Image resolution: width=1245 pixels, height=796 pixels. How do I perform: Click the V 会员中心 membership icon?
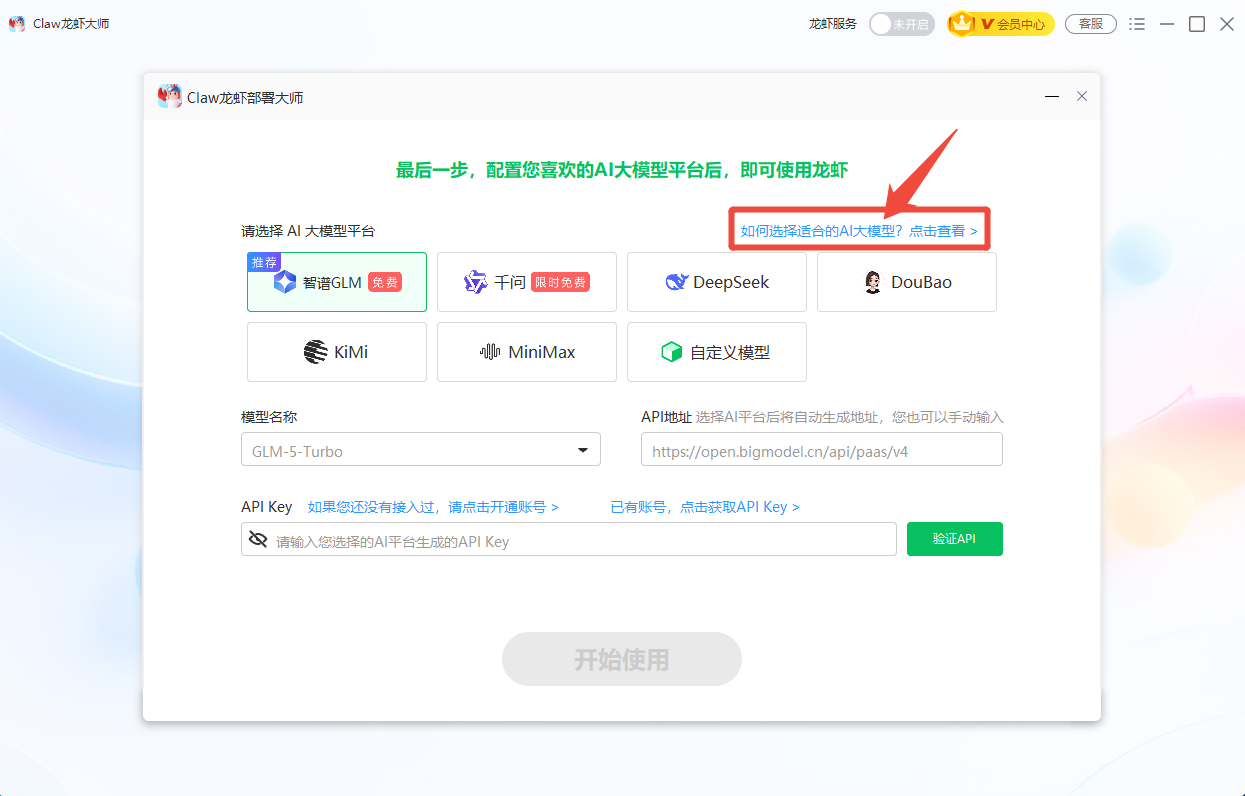pyautogui.click(x=1000, y=23)
